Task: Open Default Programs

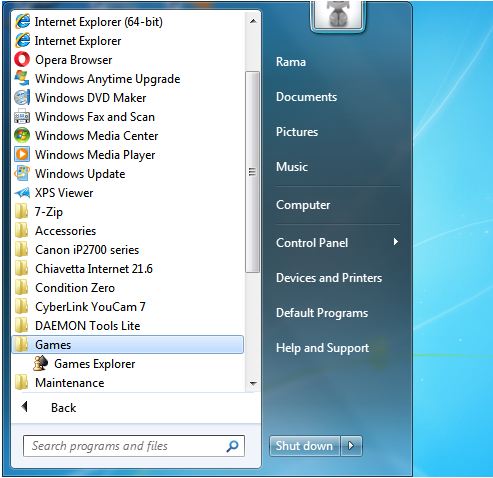Action: pos(322,313)
